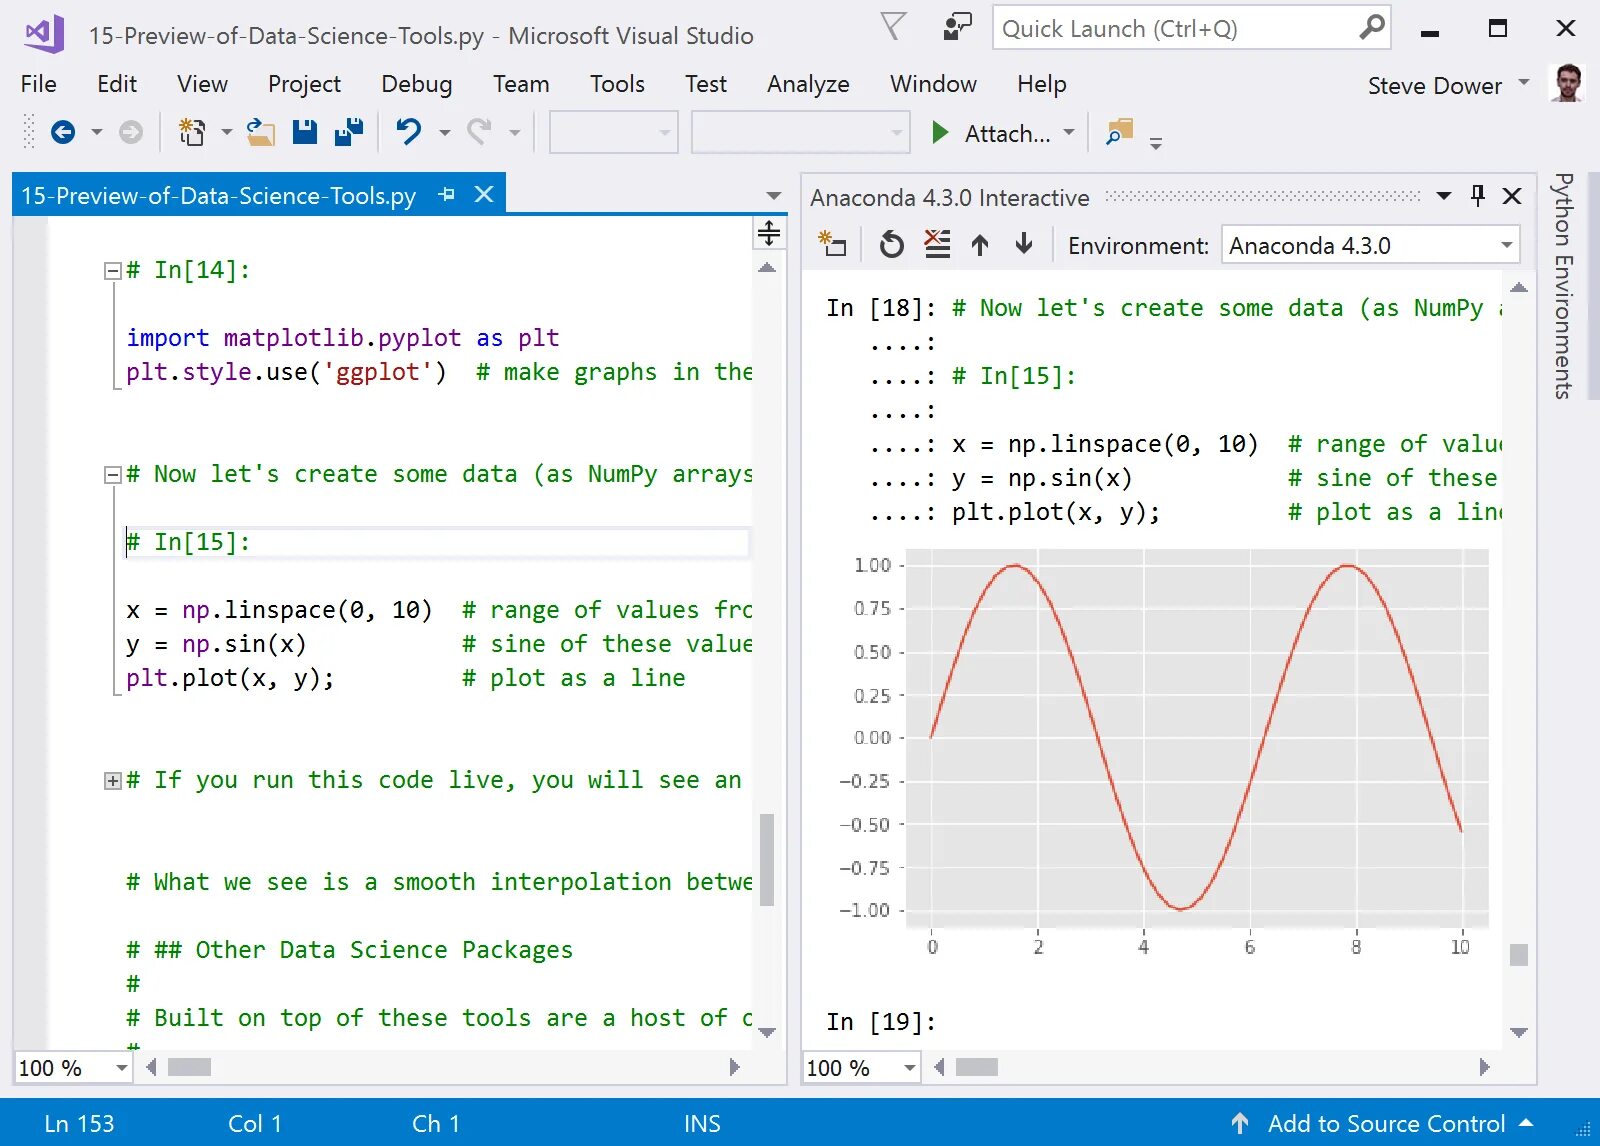Open the Steve Dower account dropdown arrow
1600x1146 pixels.
click(1524, 82)
